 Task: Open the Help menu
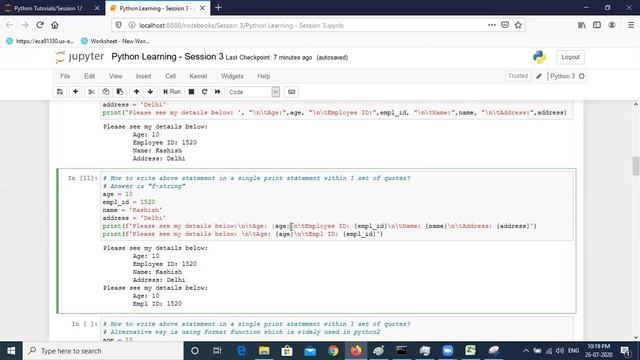(x=264, y=76)
